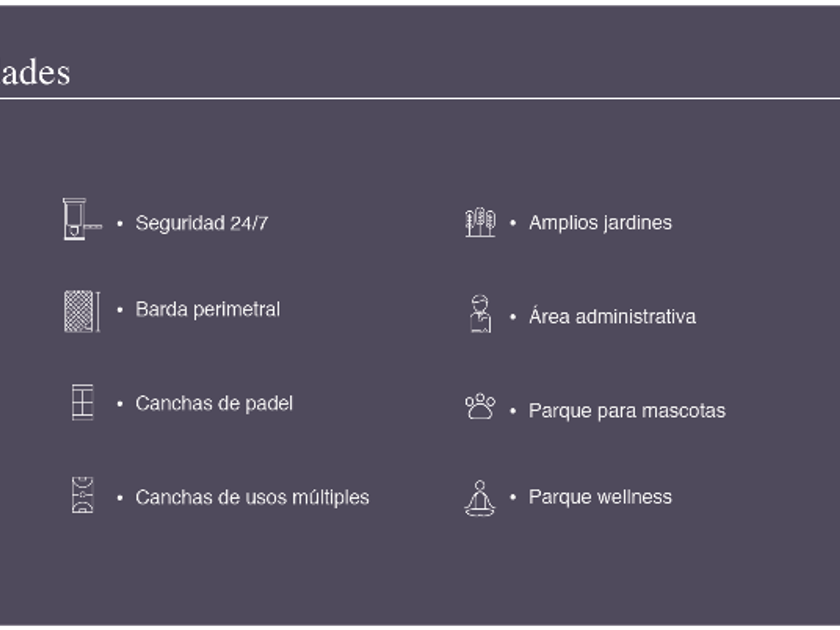
Task: Open the "Parque para mascotas" item
Action: coord(627,411)
